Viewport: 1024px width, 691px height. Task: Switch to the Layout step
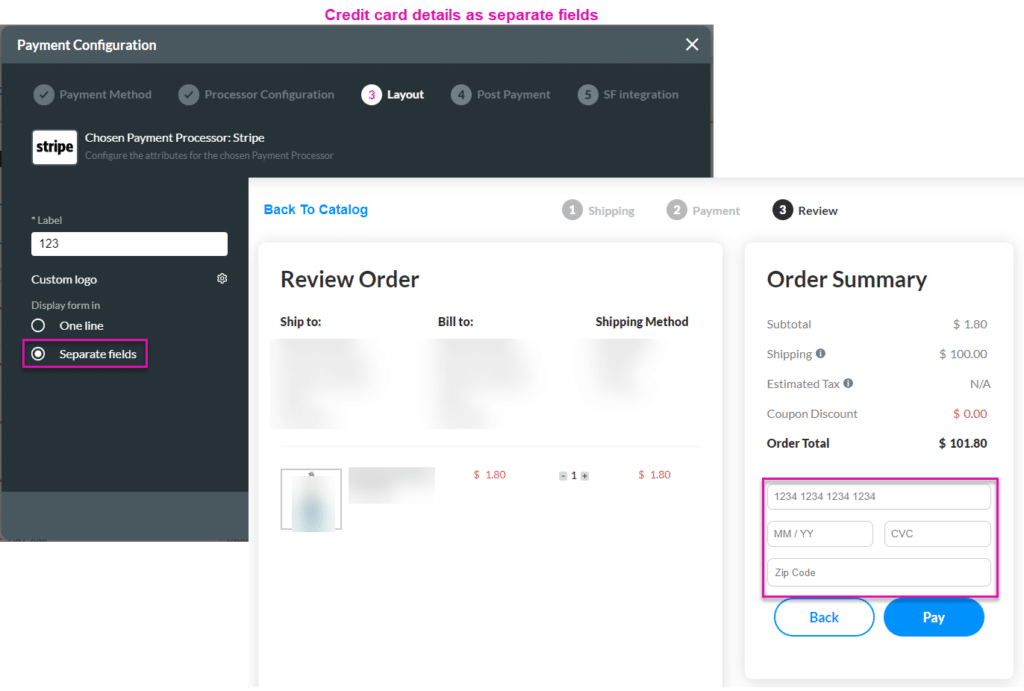point(393,95)
